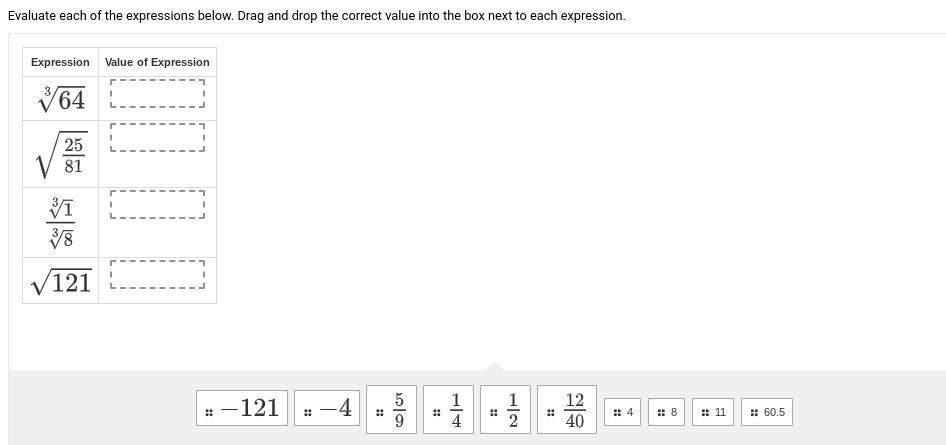Image resolution: width=946 pixels, height=445 pixels.
Task: Click the drag handle on the 5/9 tile
Action: click(x=379, y=413)
